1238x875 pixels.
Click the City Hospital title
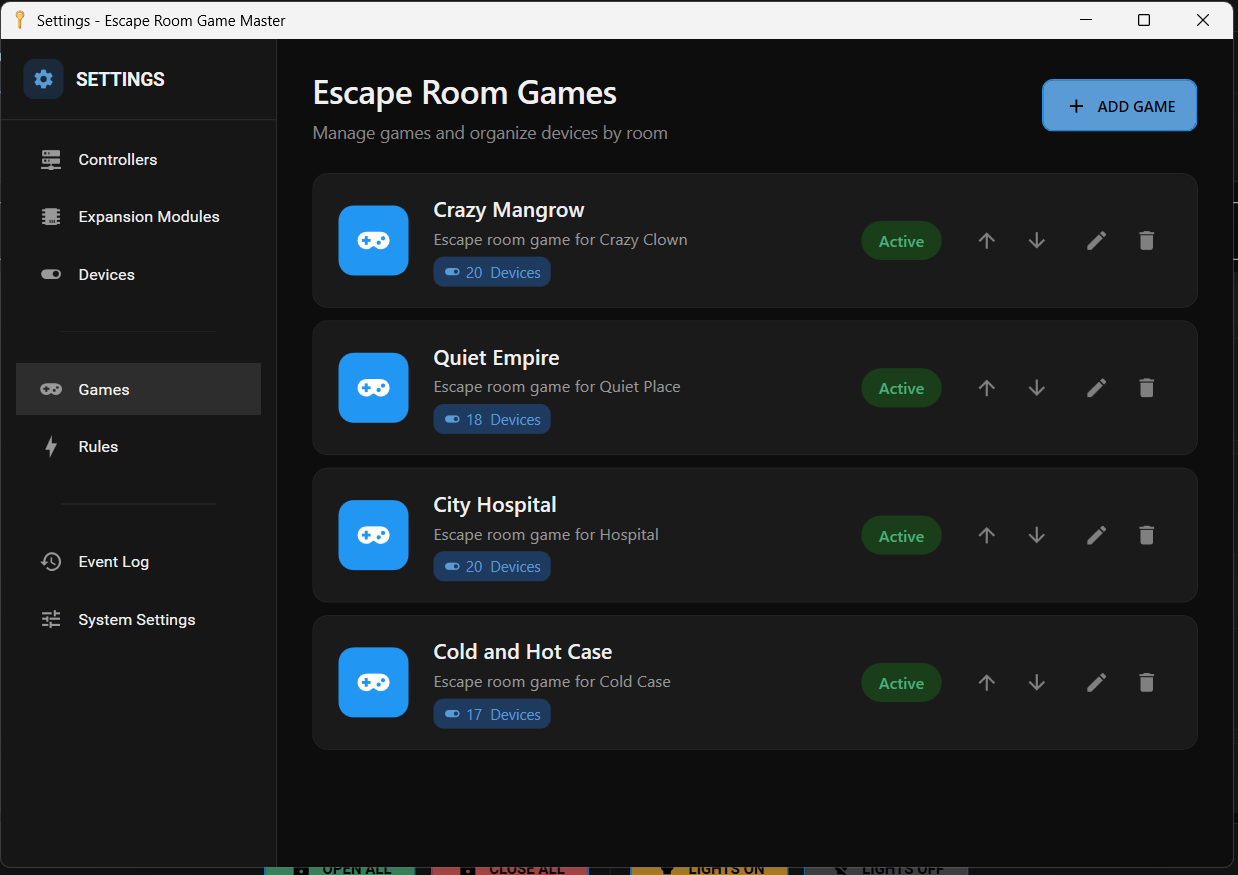(x=495, y=505)
